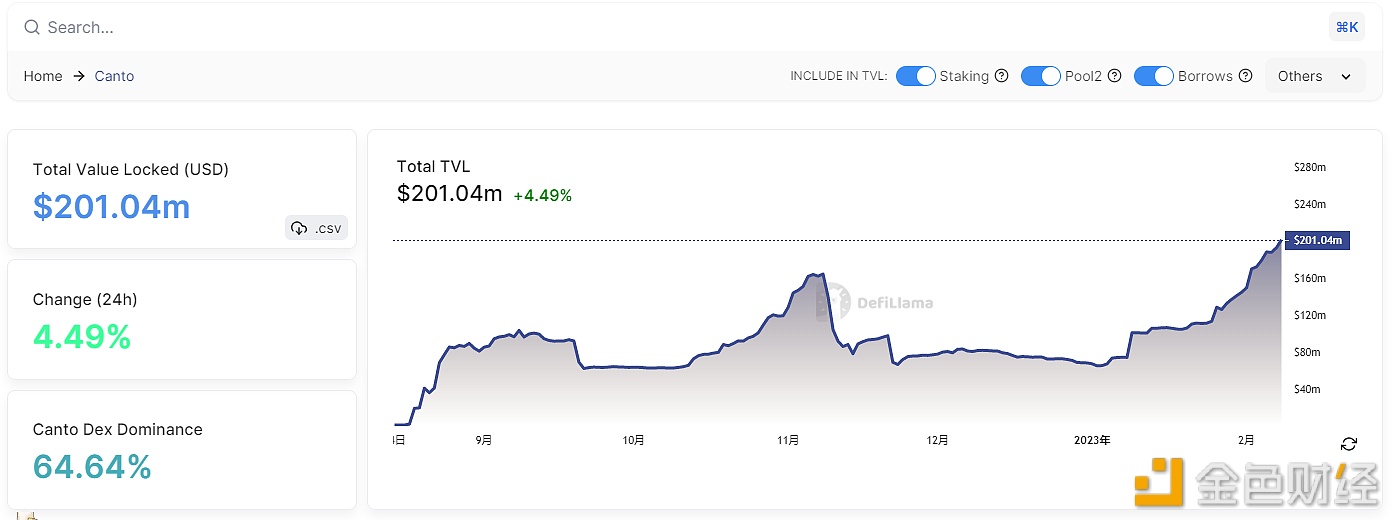Expand the Others chevron arrow
This screenshot has width=1392, height=520.
click(x=1346, y=77)
